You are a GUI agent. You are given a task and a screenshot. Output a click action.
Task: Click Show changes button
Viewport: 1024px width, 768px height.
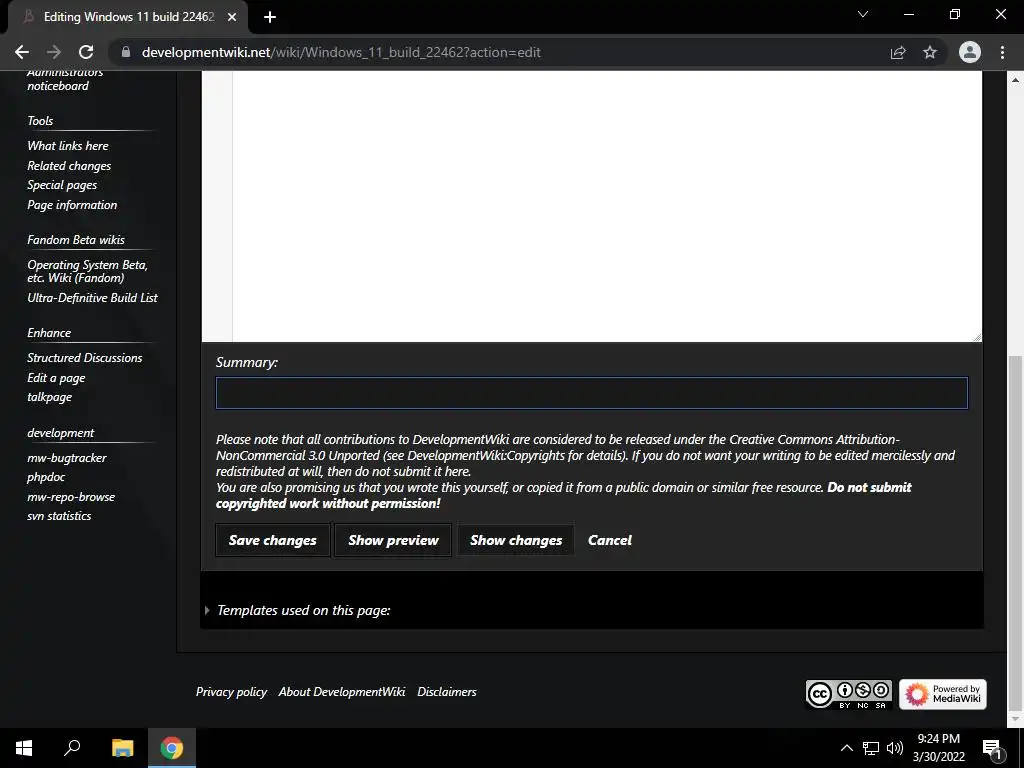point(516,540)
